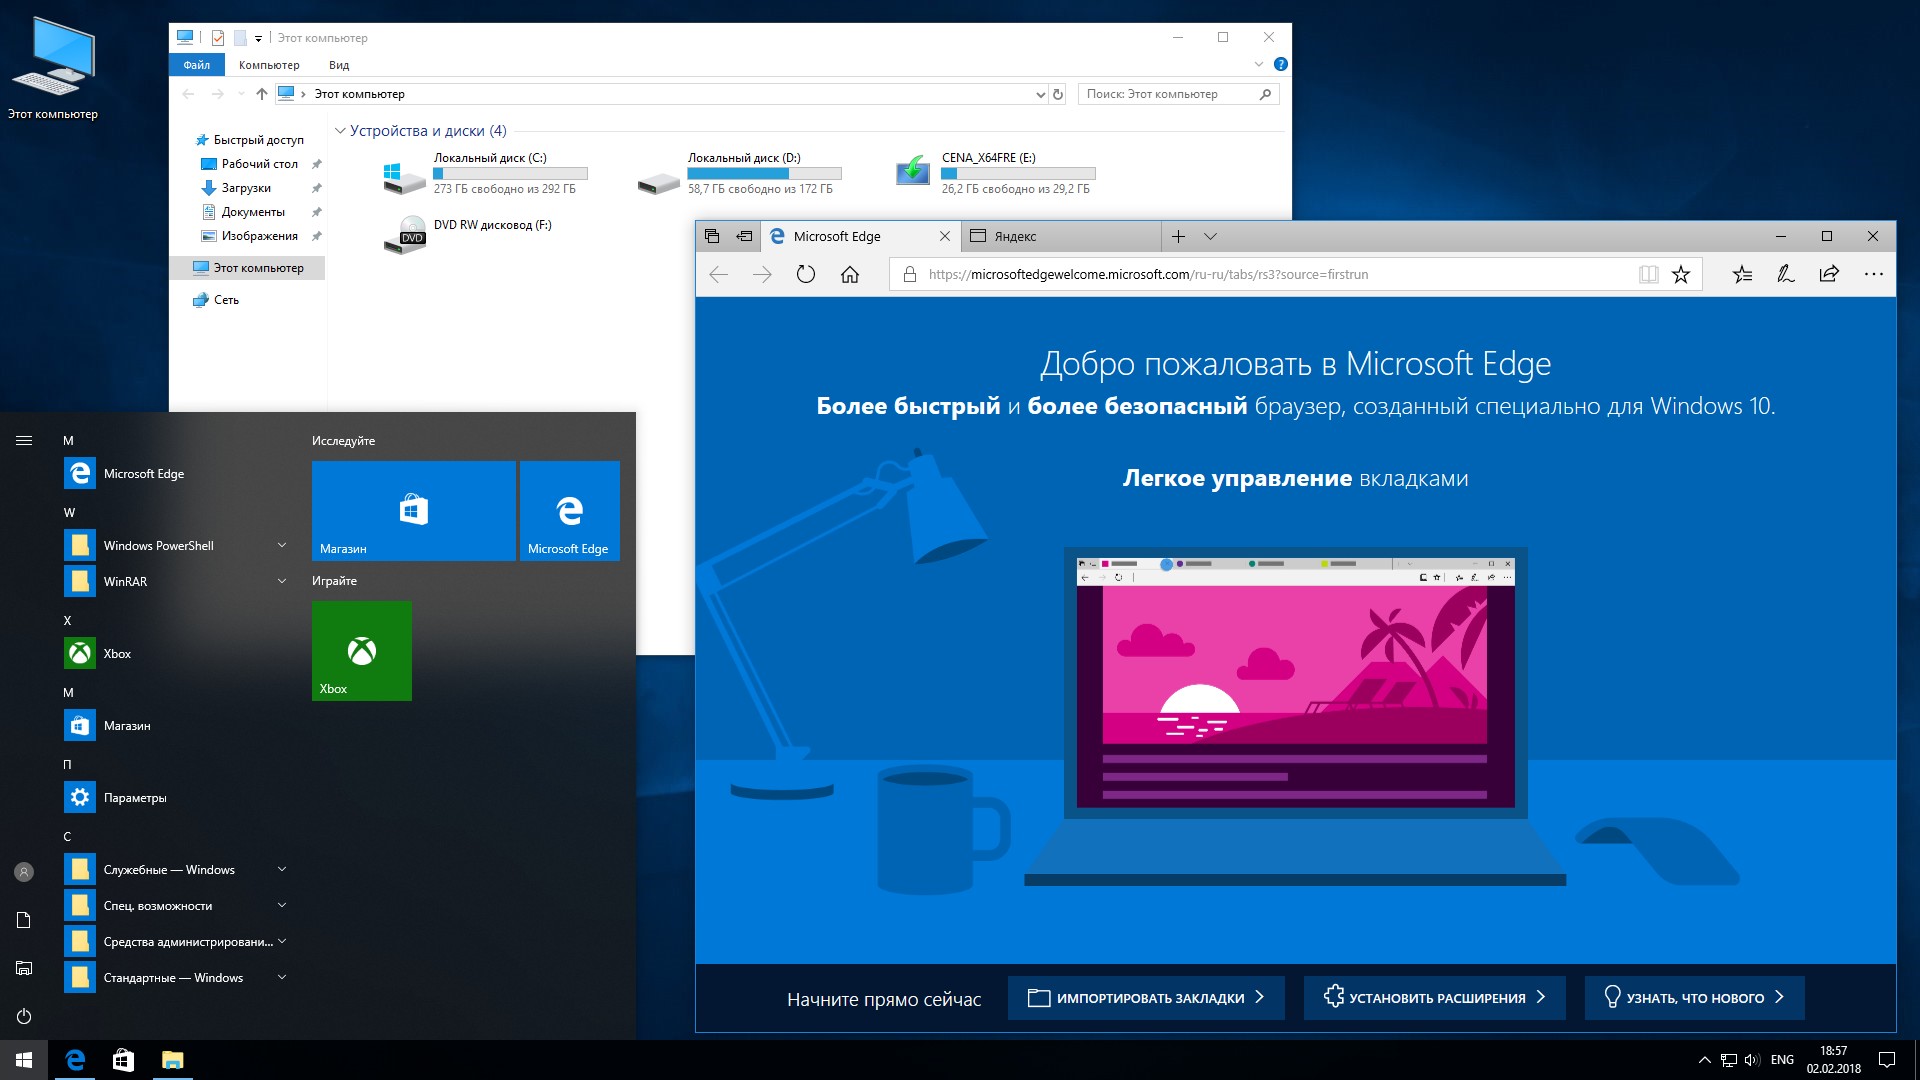Open Edge Settings and more ellipsis
The image size is (1920, 1080).
[1873, 274]
